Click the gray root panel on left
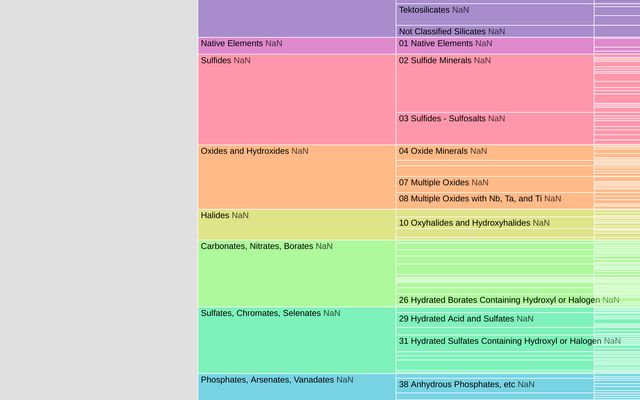The height and width of the screenshot is (400, 640). pos(98,200)
